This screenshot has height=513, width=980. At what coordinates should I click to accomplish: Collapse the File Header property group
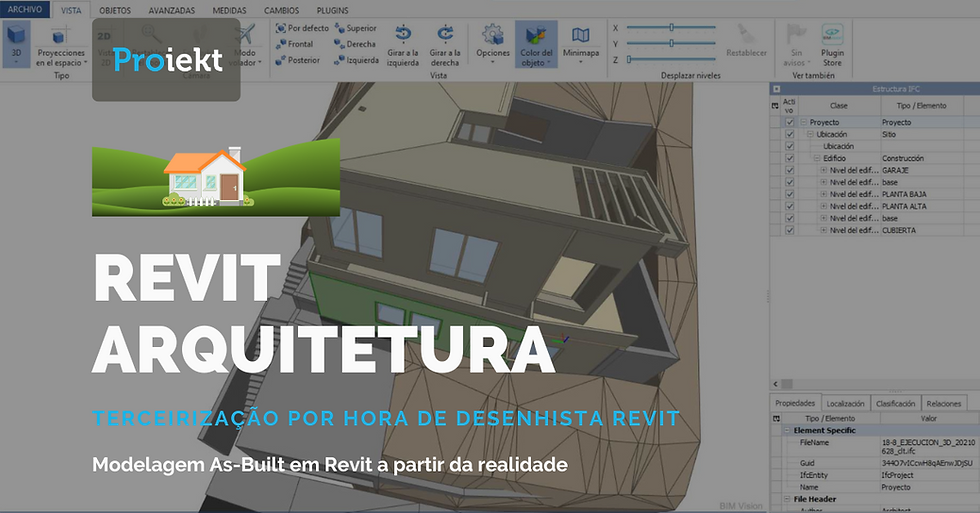click(x=788, y=499)
